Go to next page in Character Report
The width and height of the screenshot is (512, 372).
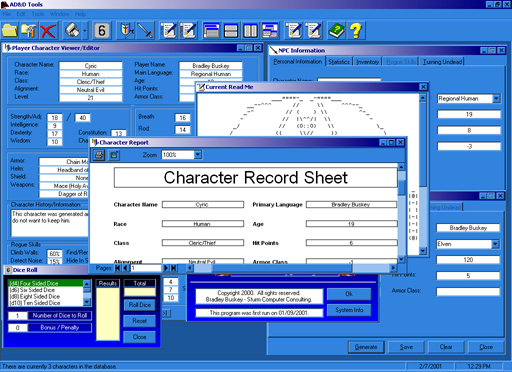tap(166, 268)
